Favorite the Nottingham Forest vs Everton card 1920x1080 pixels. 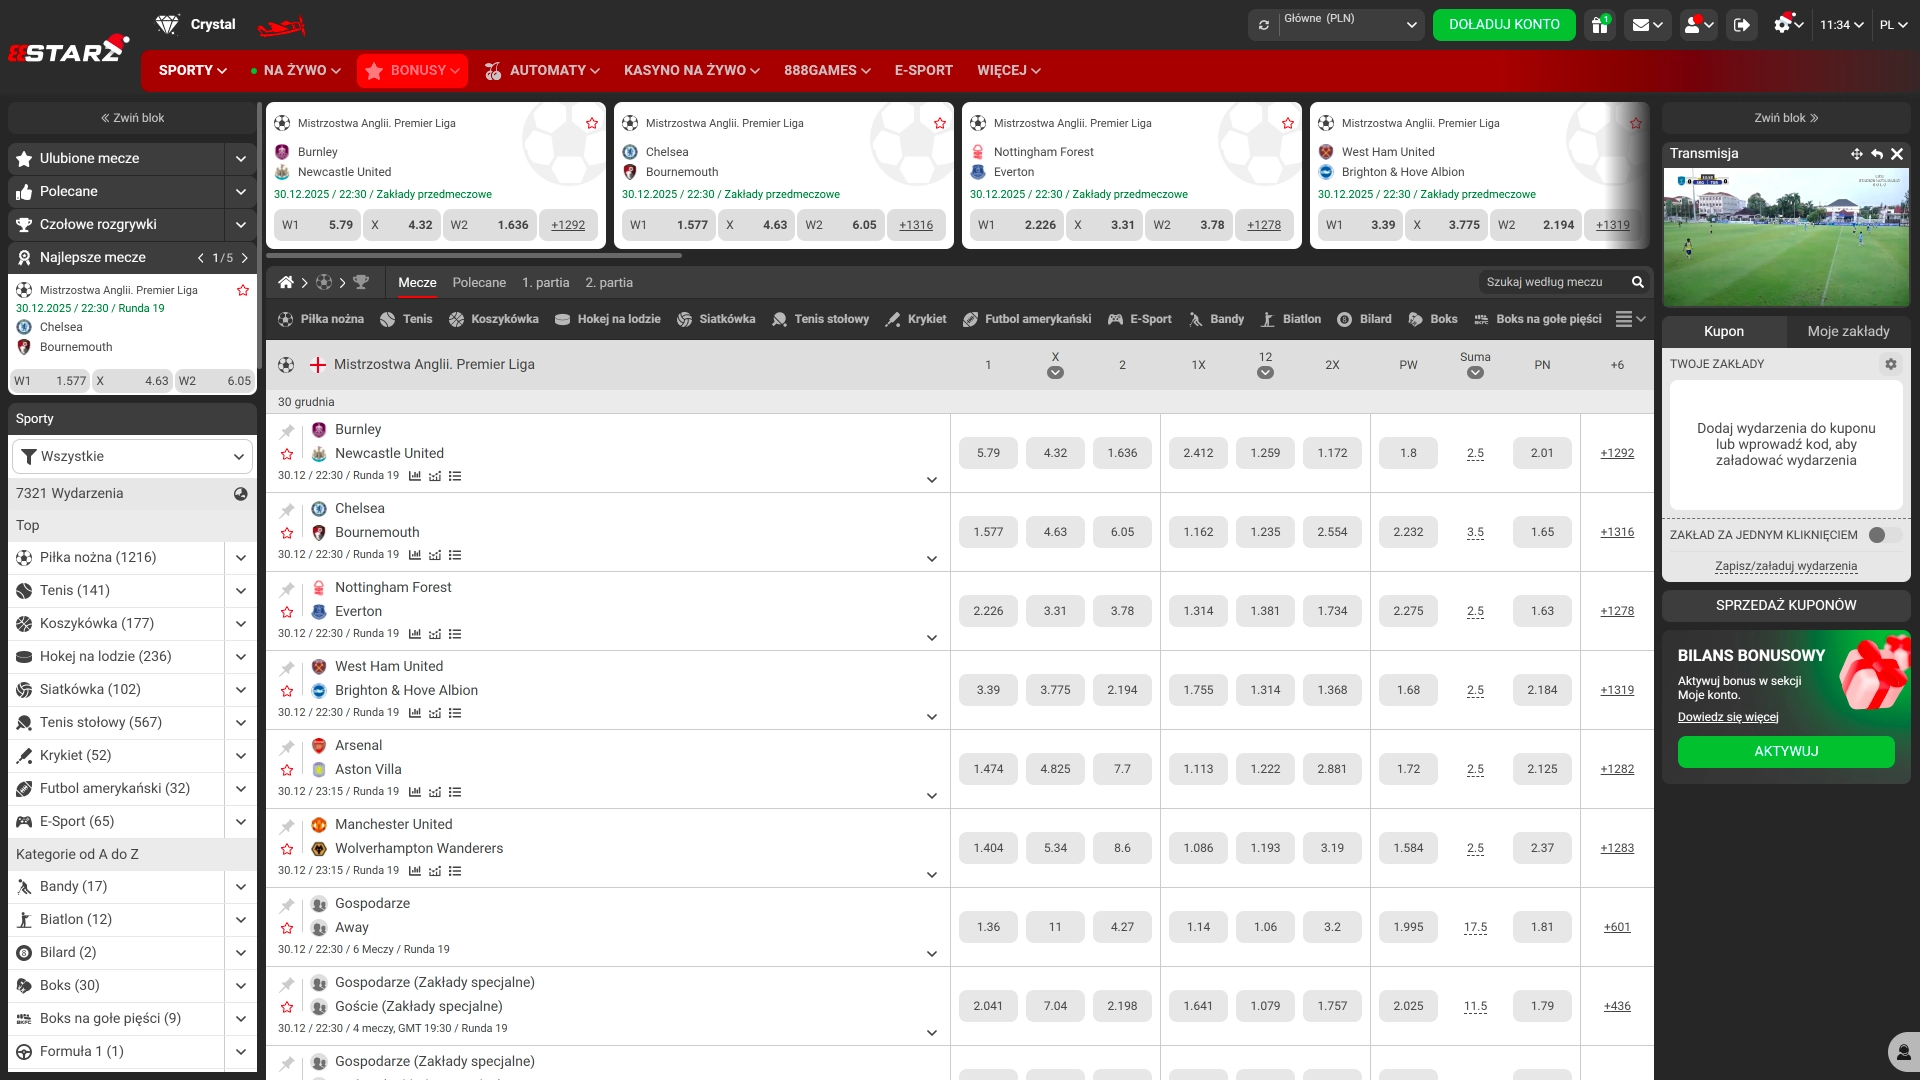1288,123
